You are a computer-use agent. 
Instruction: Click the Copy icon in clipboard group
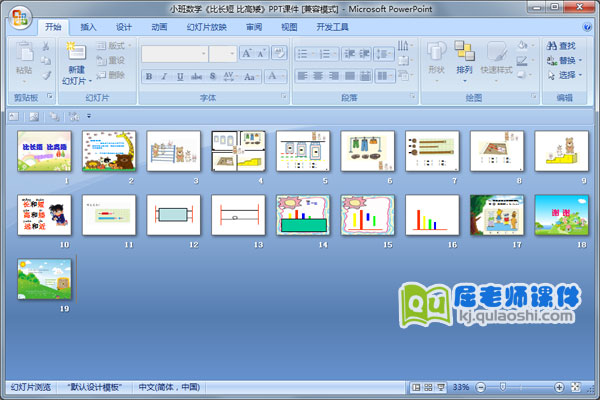(46, 60)
